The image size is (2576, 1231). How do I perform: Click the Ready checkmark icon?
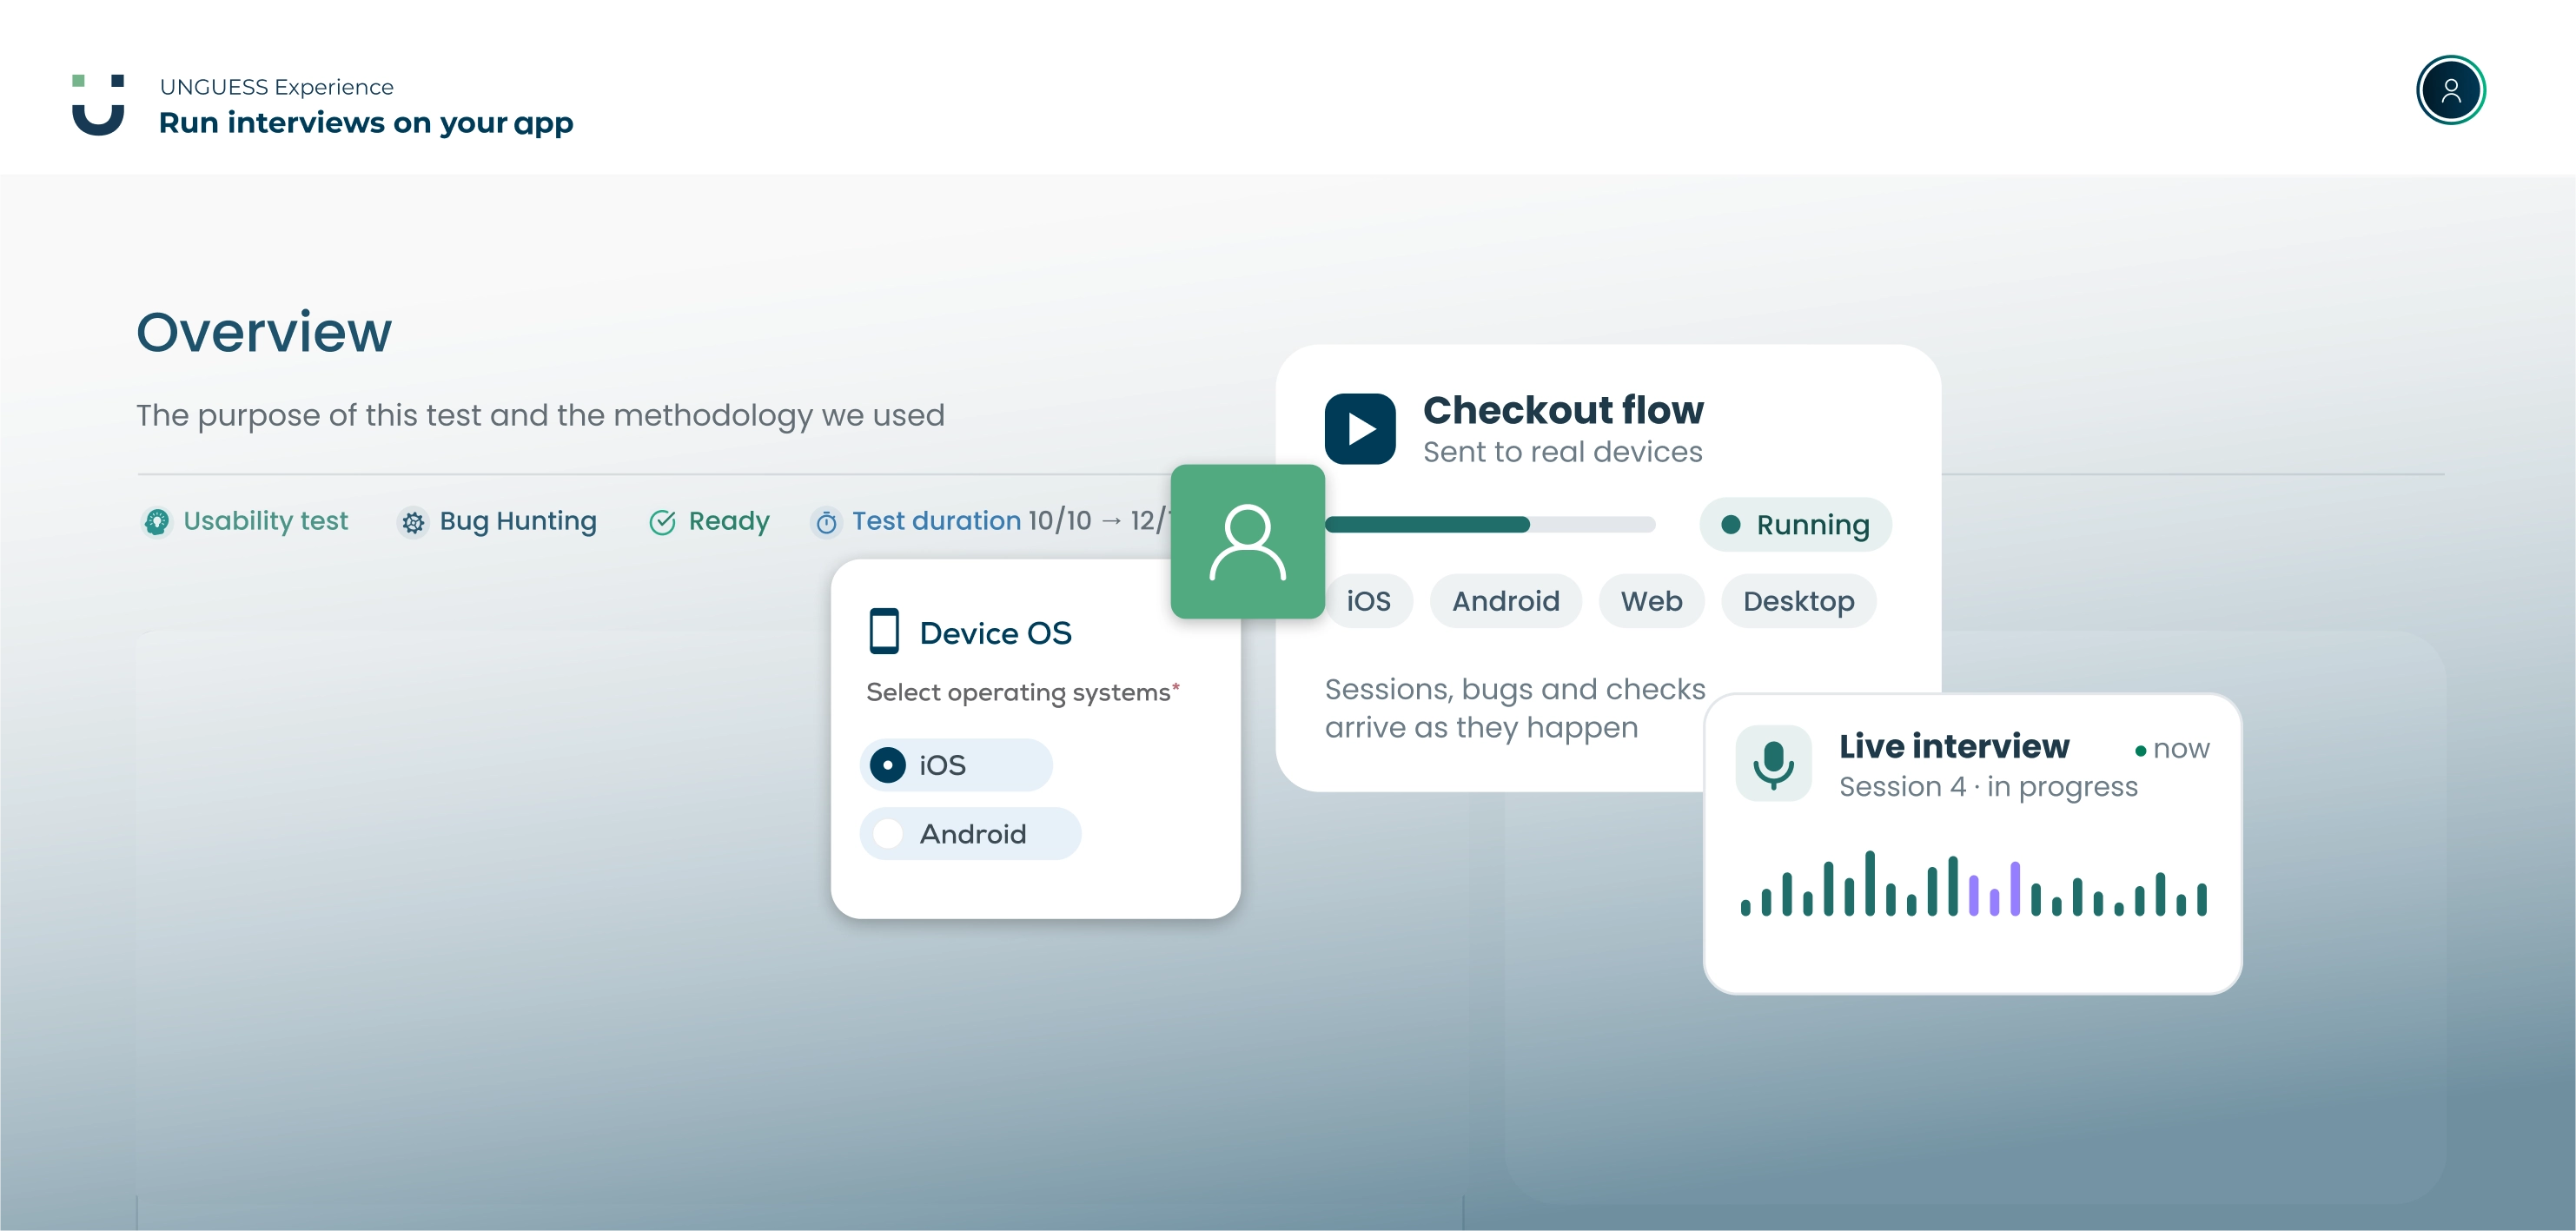pos(662,522)
